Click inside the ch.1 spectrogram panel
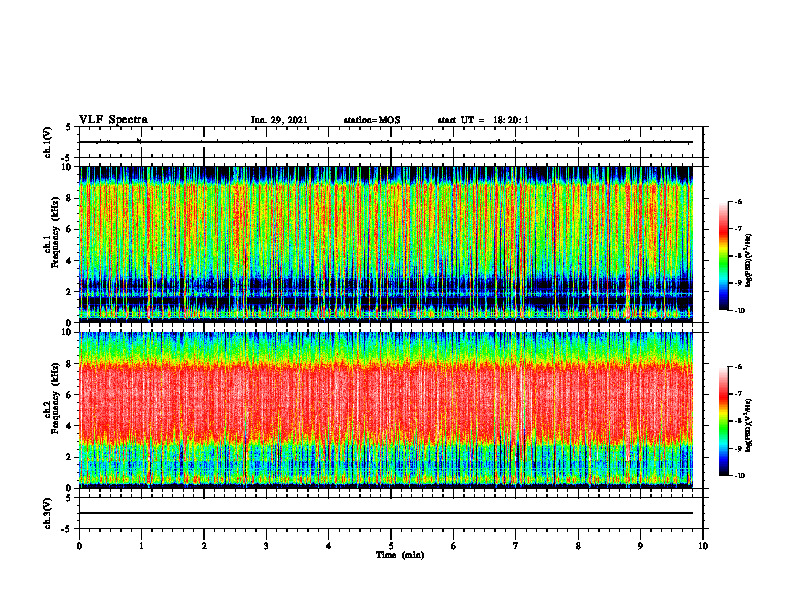The image size is (792, 612). tap(386, 244)
